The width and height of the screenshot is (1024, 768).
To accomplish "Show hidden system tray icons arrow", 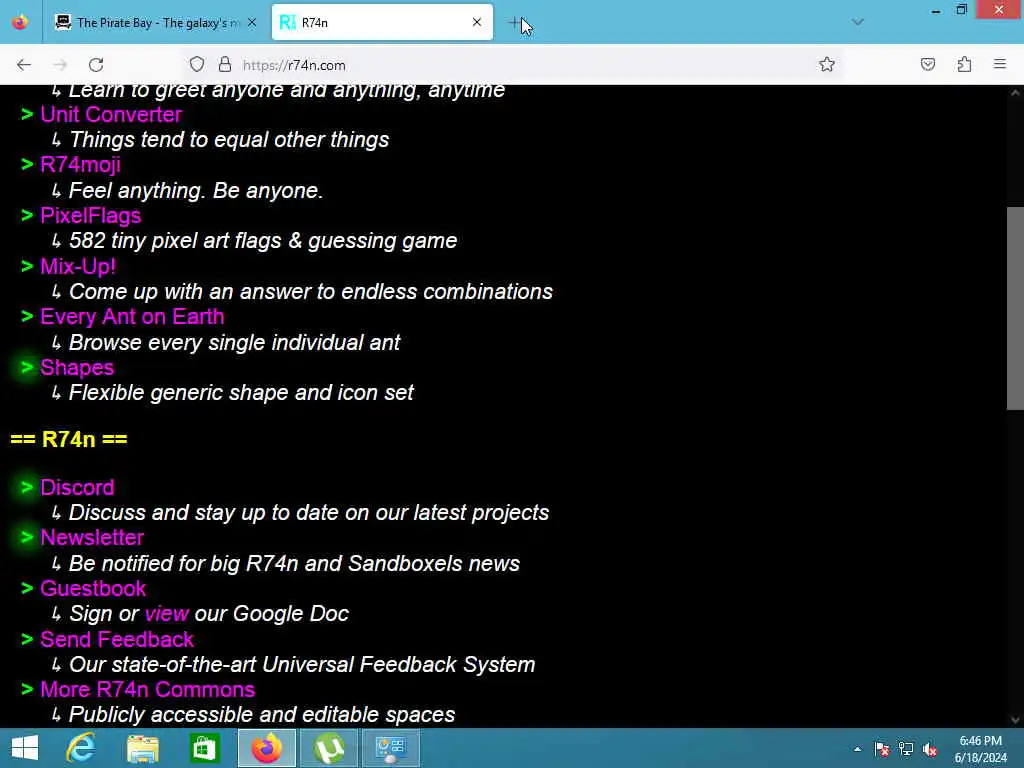I will 857,749.
